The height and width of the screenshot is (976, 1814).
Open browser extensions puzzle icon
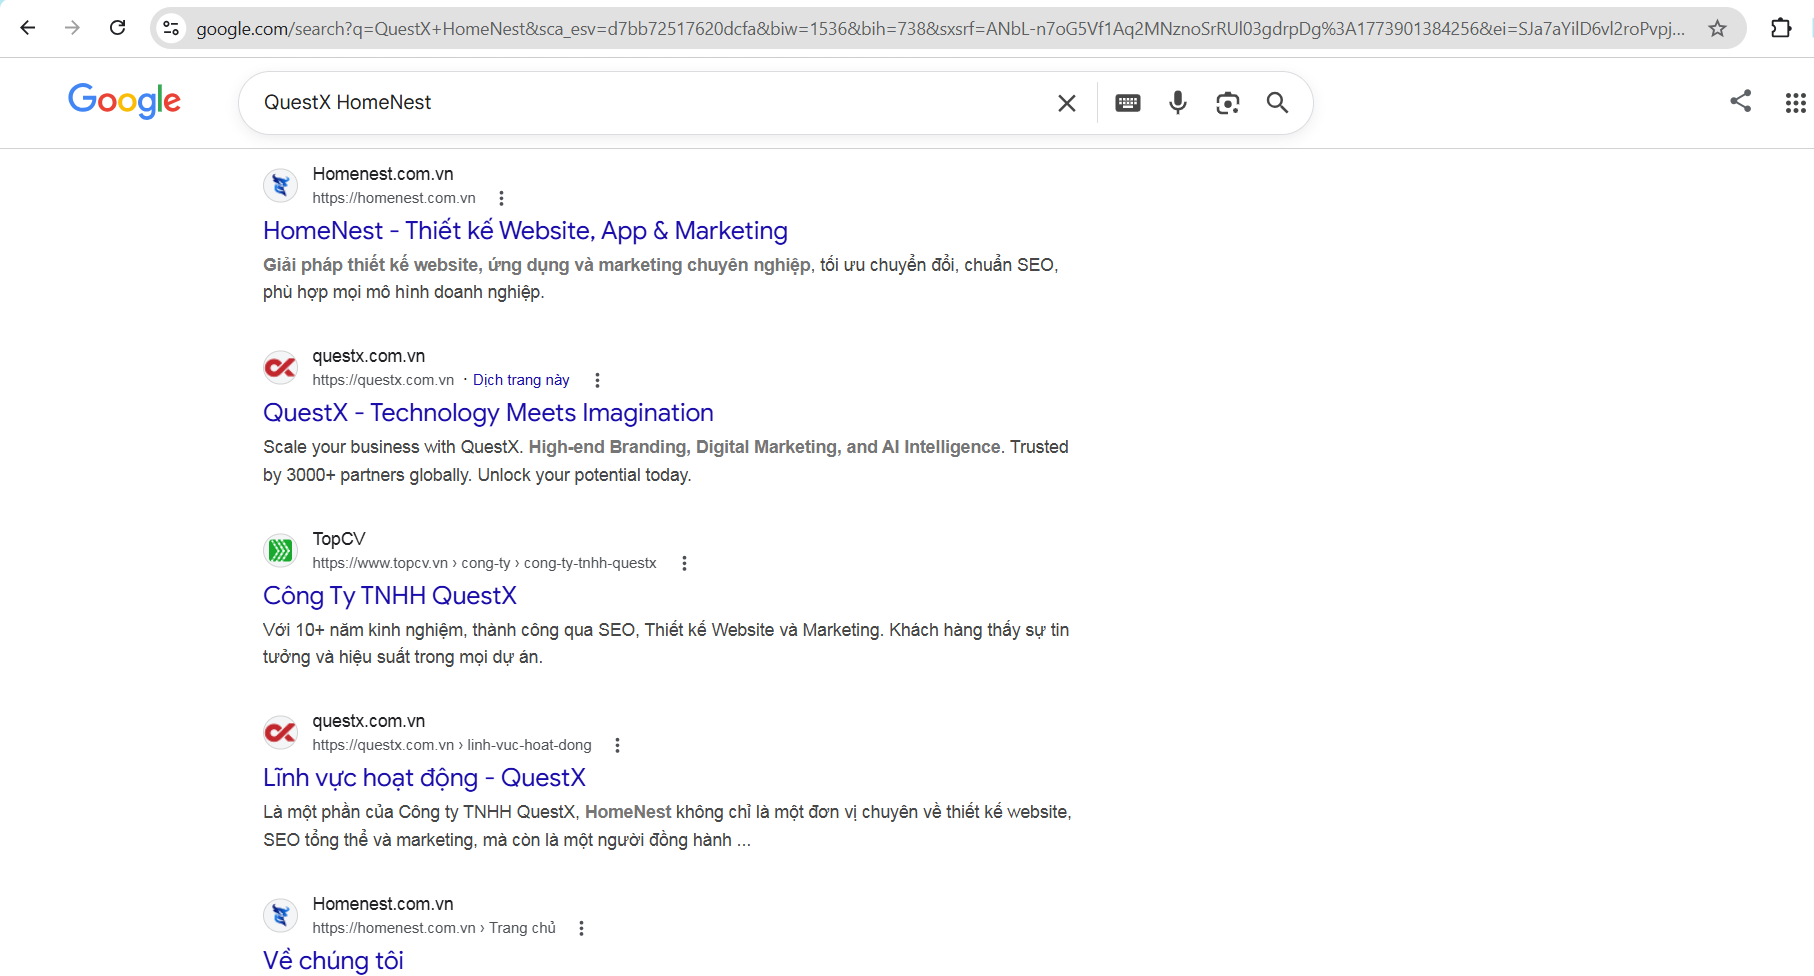pos(1781,28)
